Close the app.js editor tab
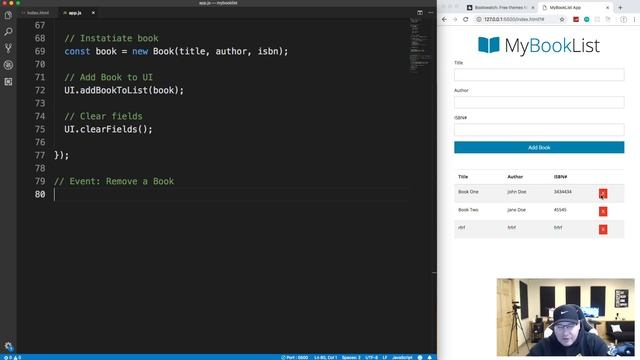Viewport: 640px width, 360px height. point(93,13)
